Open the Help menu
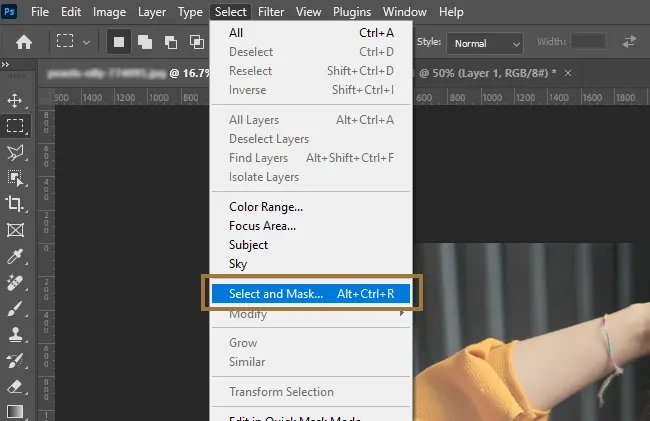 point(451,12)
